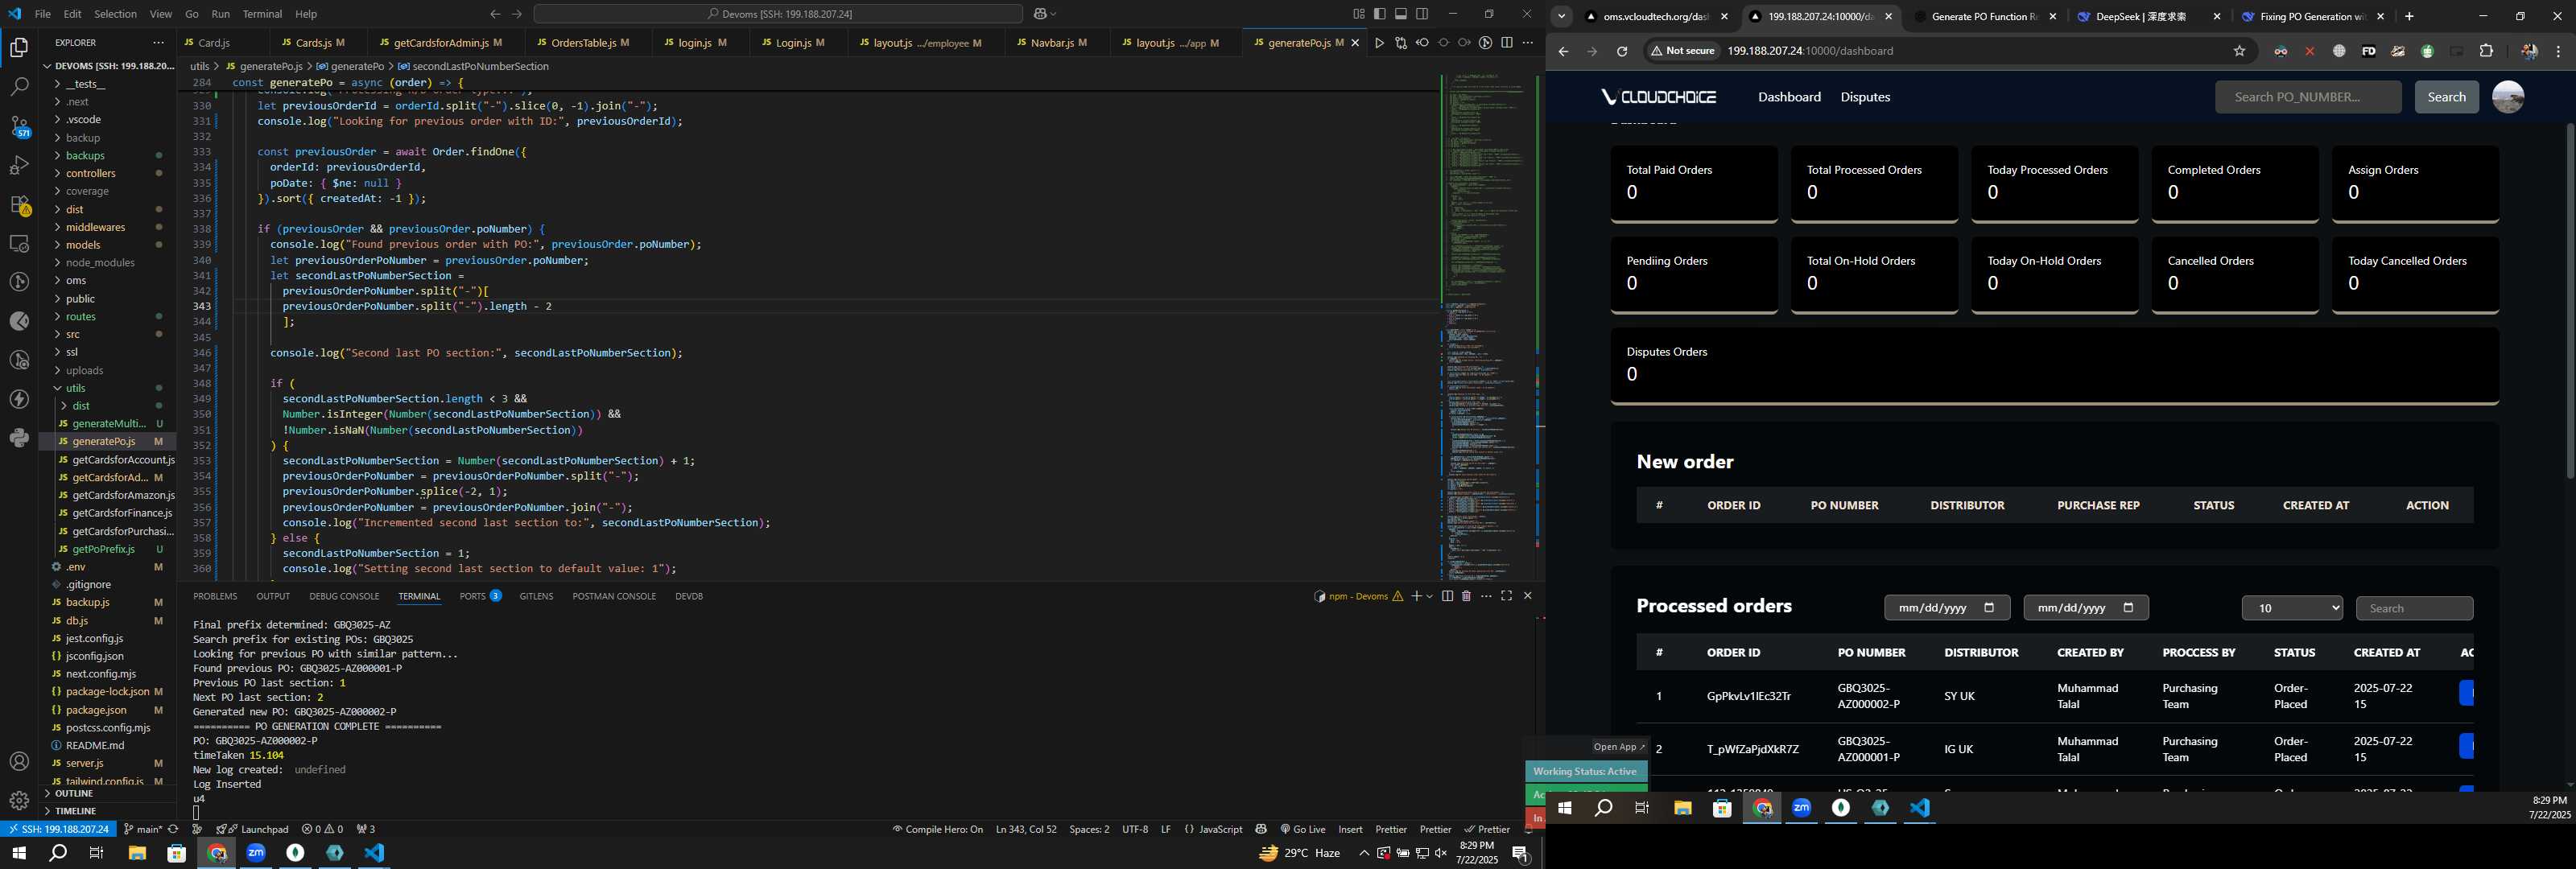Open the Terminal menu in the menu bar

coord(262,14)
